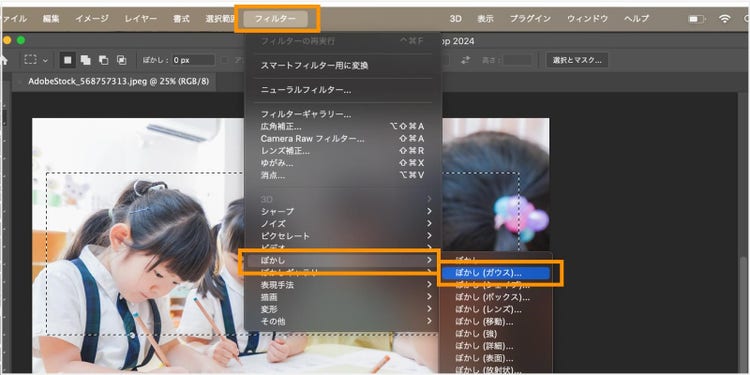Choose Camera Raw フィルター...
Viewport: 750px width, 375px height.
[342, 139]
